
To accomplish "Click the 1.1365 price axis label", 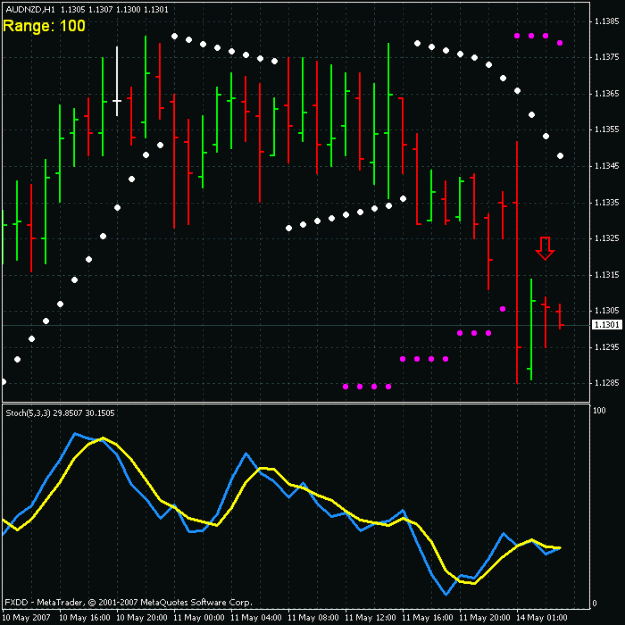I will click(607, 94).
